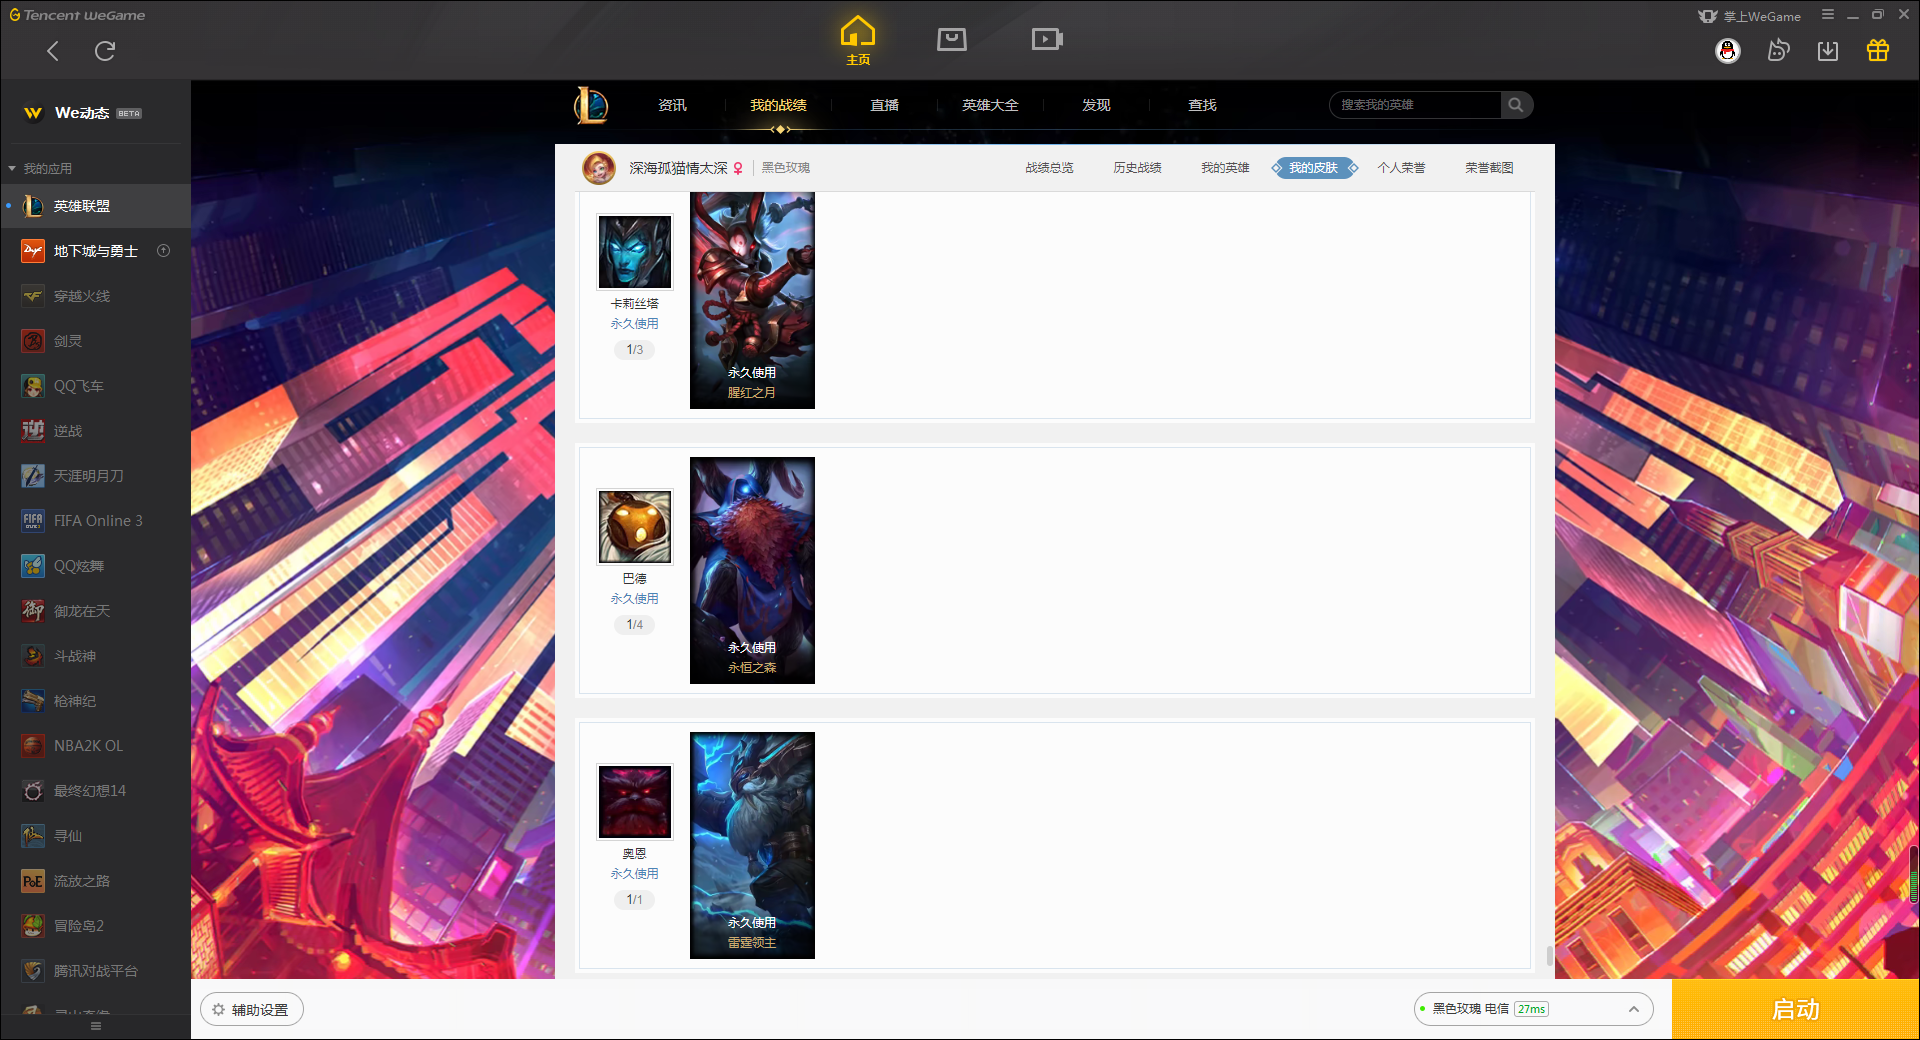Select 御龙在天 in the sidebar

pyautogui.click(x=95, y=611)
